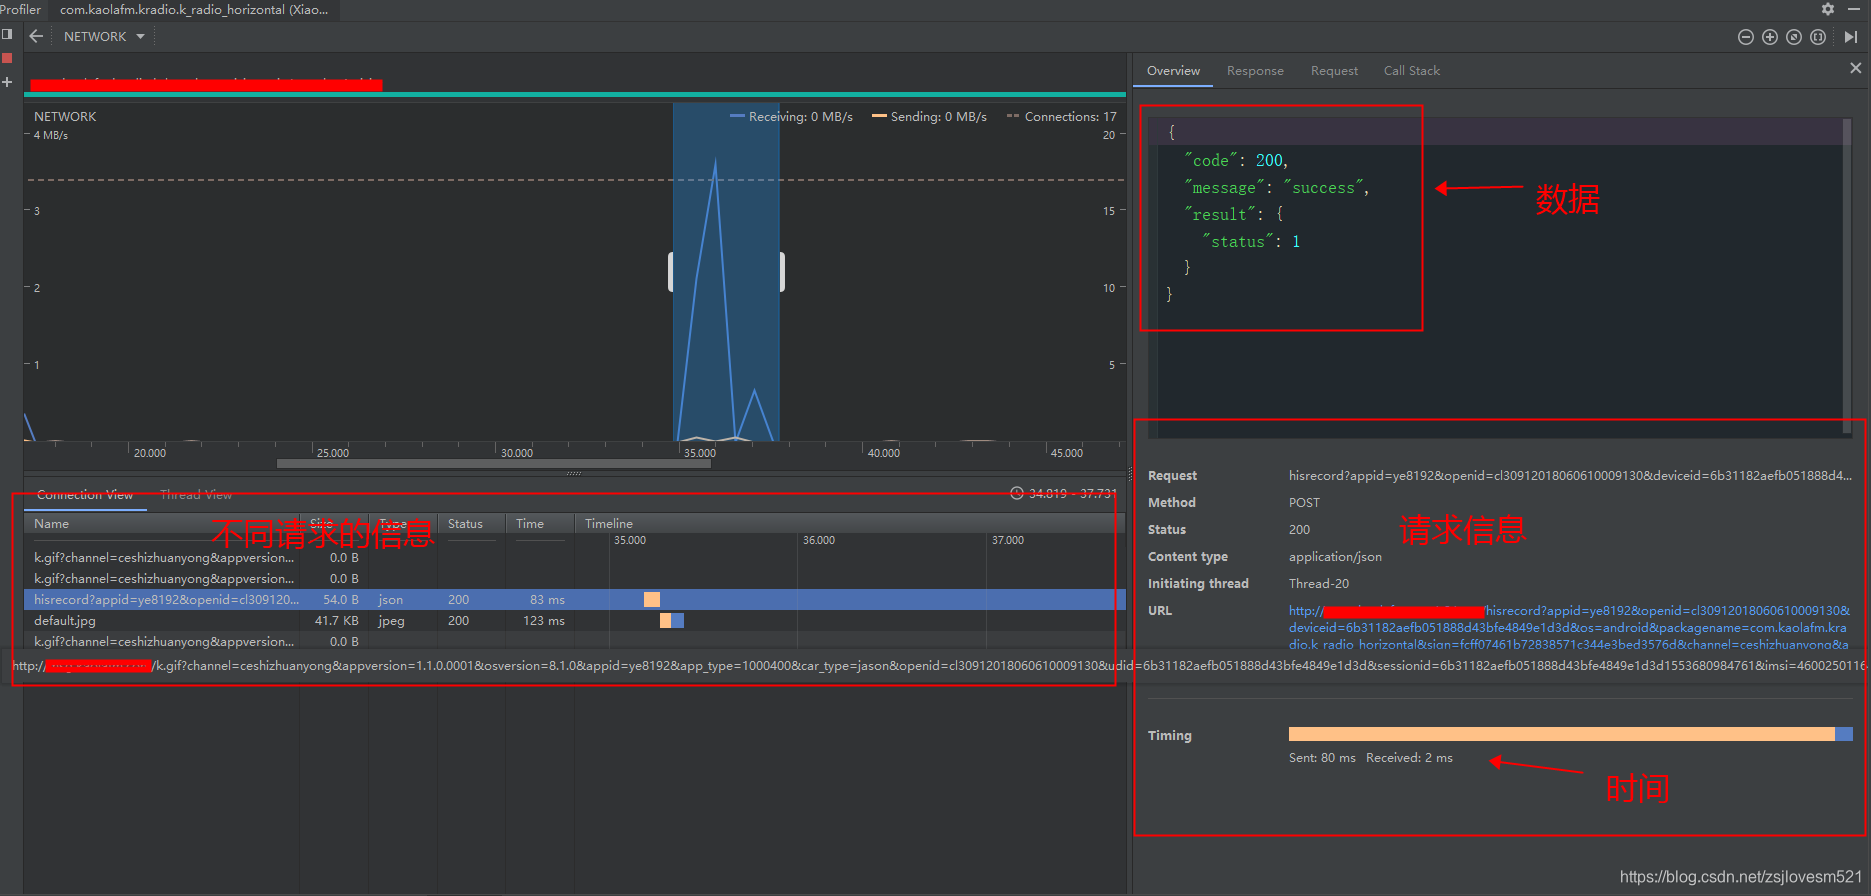Click the jpeg type cell
The width and height of the screenshot is (1871, 896).
pyautogui.click(x=391, y=621)
